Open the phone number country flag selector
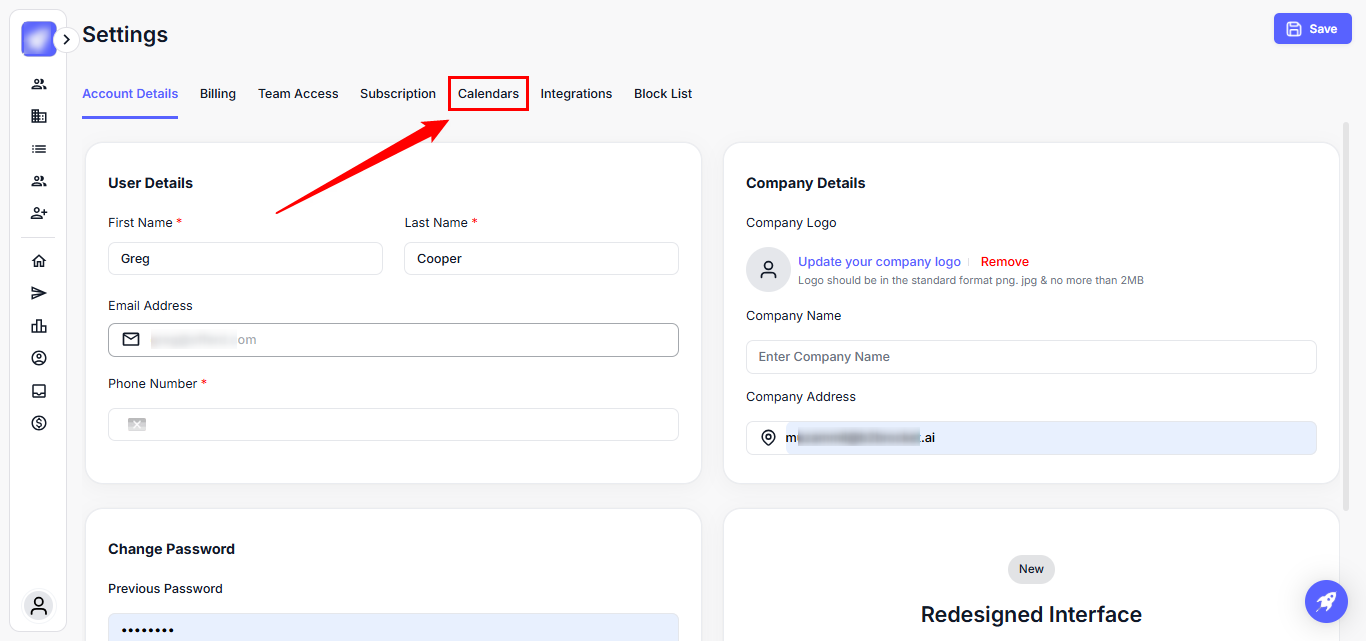Viewport: 1366px width, 641px height. pyautogui.click(x=137, y=424)
